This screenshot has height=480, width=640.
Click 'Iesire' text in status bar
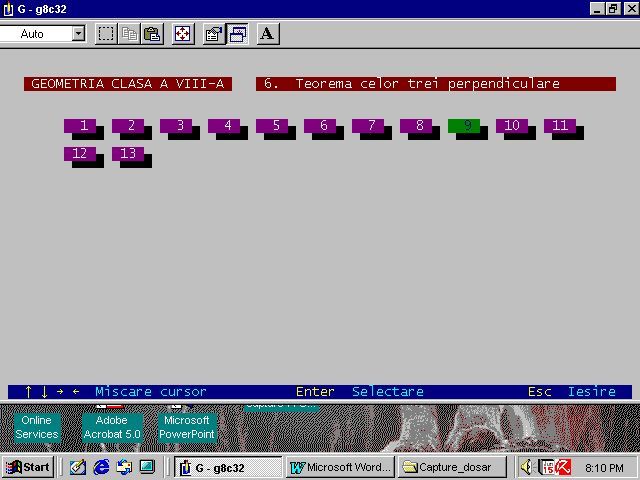592,391
